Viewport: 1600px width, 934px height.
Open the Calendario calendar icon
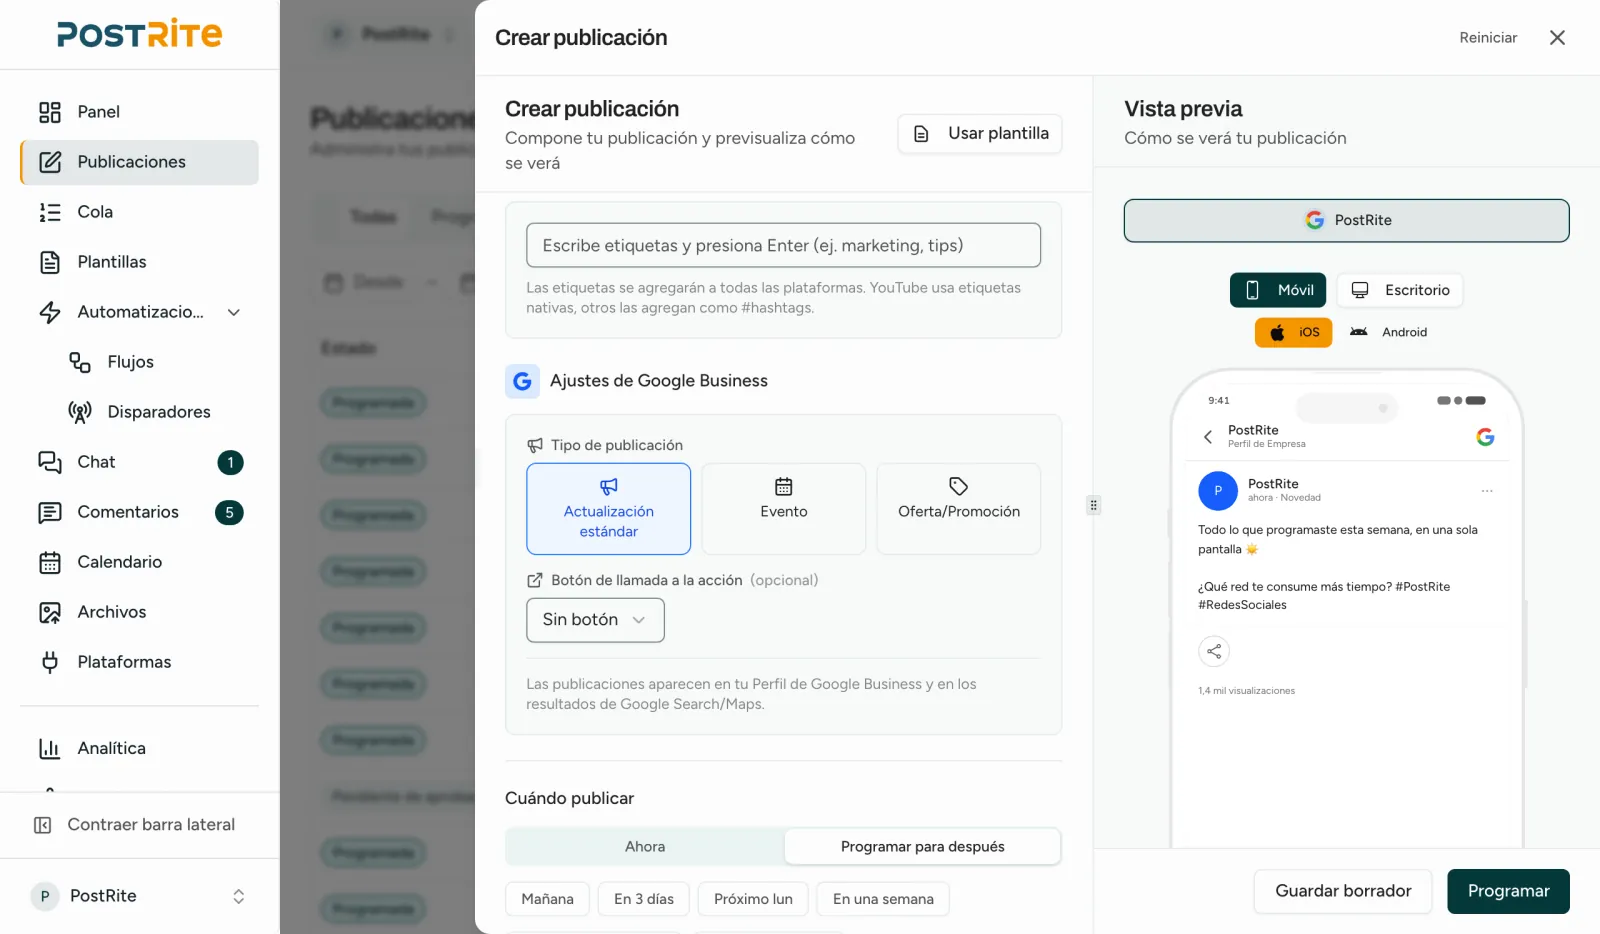tap(50, 562)
